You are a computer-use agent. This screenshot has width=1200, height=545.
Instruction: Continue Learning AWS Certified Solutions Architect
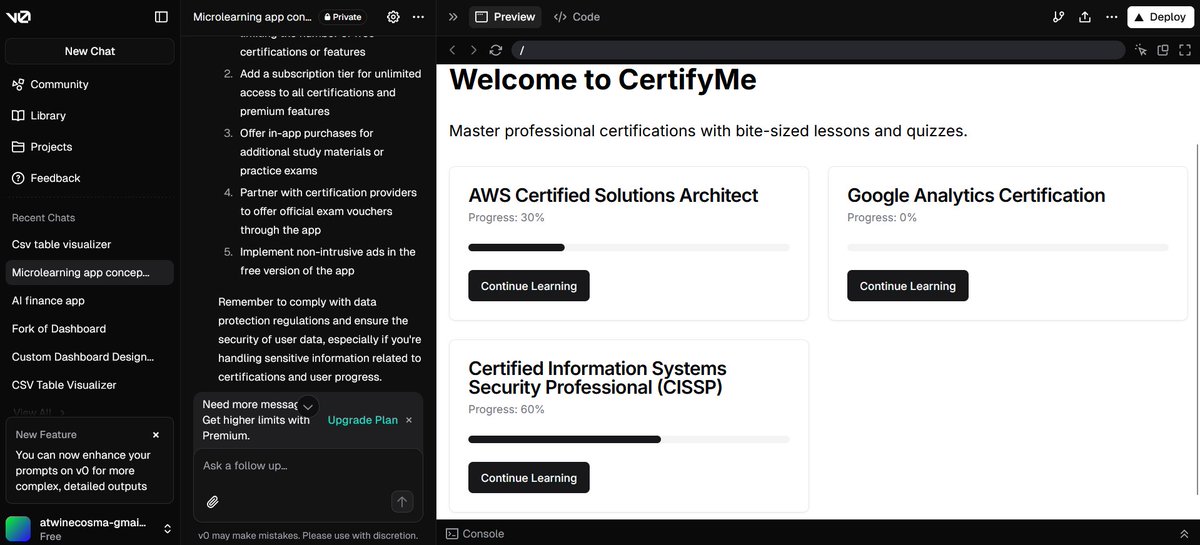[529, 286]
